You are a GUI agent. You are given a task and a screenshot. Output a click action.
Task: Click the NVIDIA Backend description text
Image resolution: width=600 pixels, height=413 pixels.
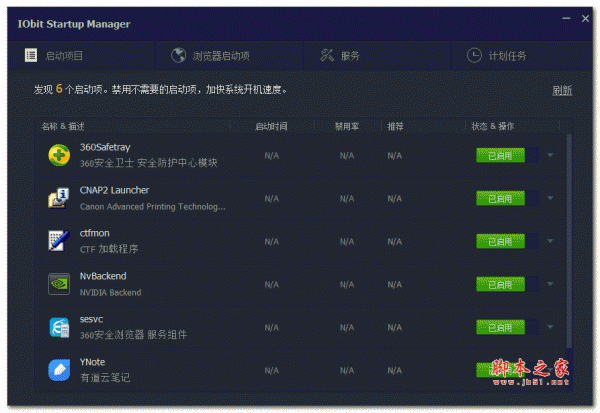coord(111,292)
